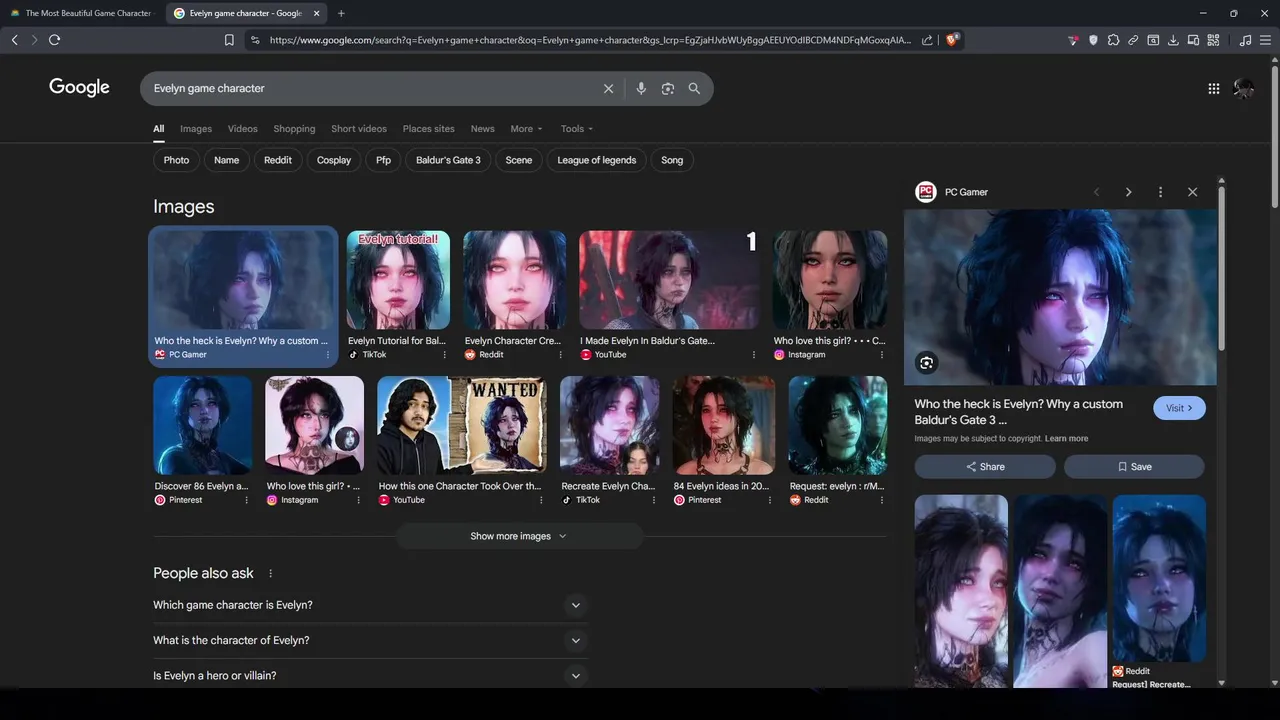Switch to the Videos tab

[x=242, y=129]
